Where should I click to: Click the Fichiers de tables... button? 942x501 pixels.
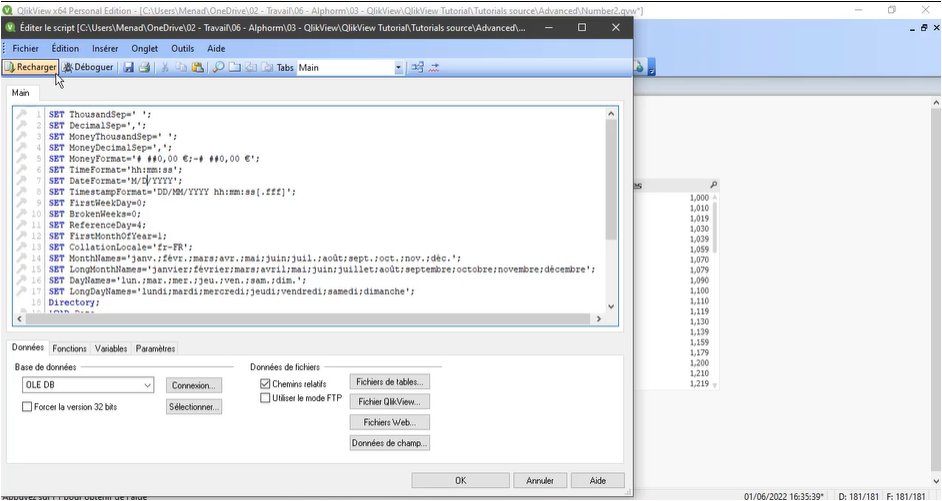point(389,382)
